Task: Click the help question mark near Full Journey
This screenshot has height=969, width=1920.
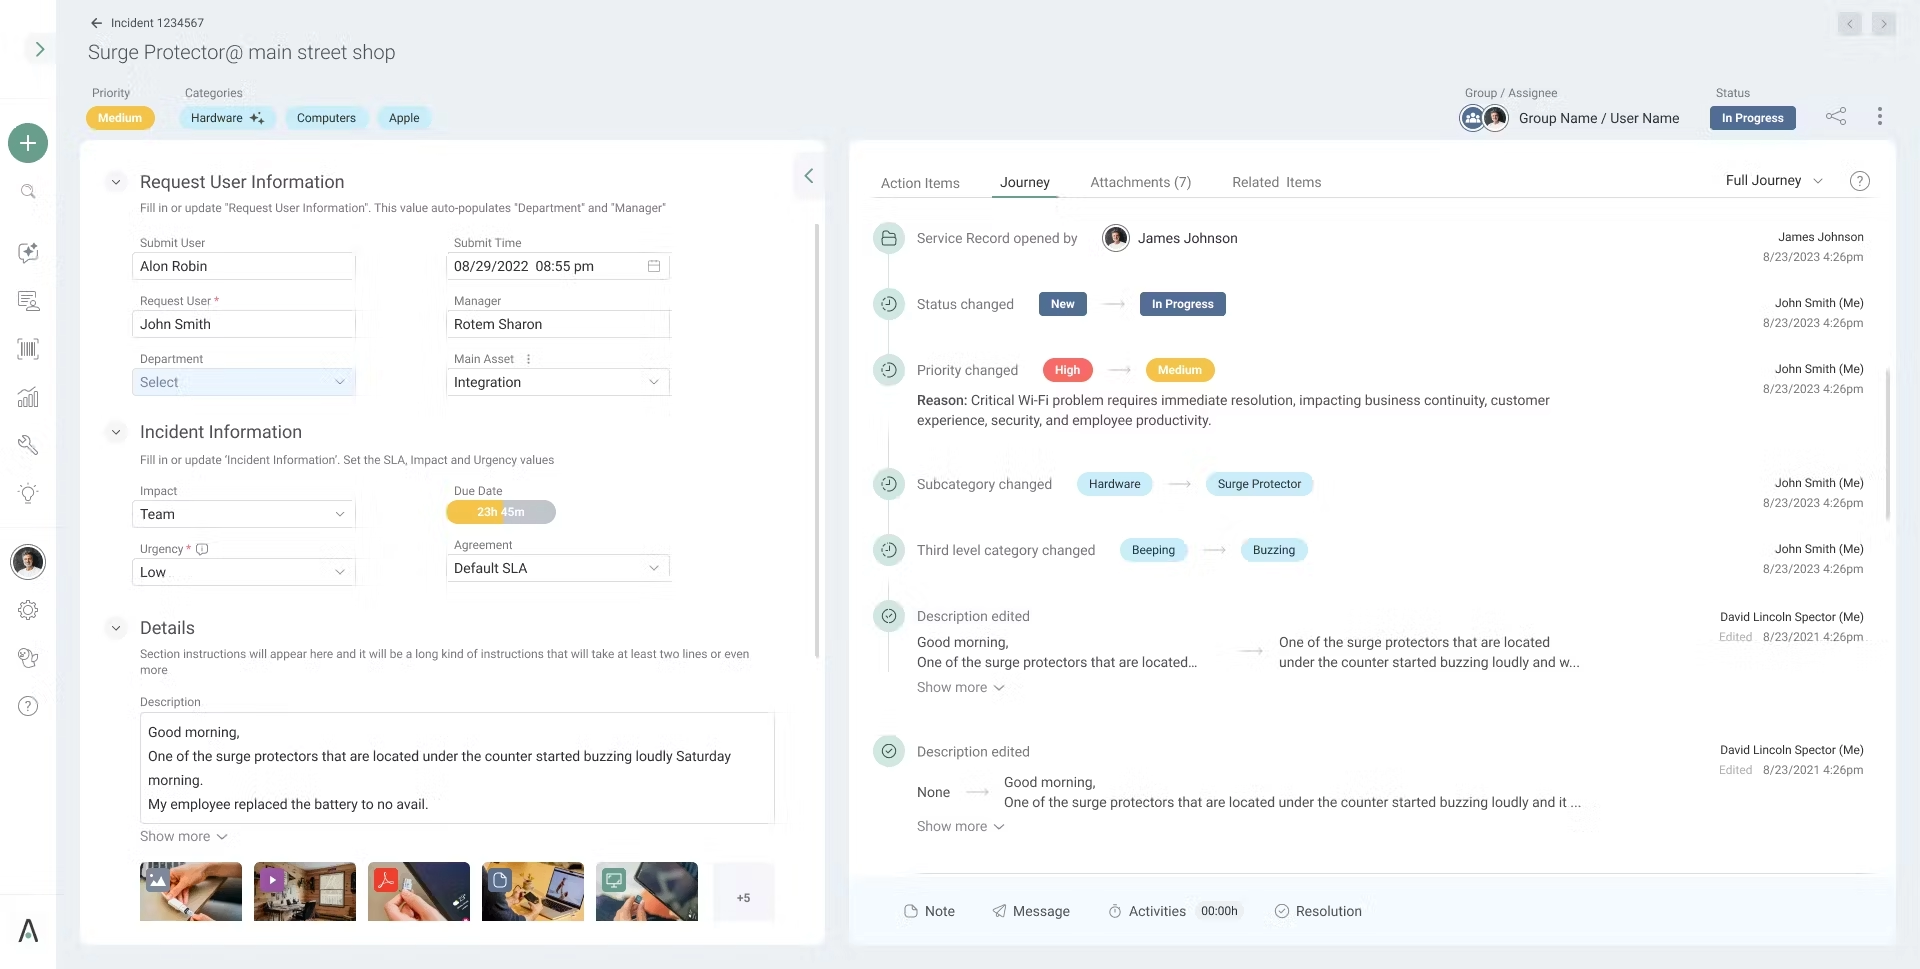Action: pos(1860,181)
